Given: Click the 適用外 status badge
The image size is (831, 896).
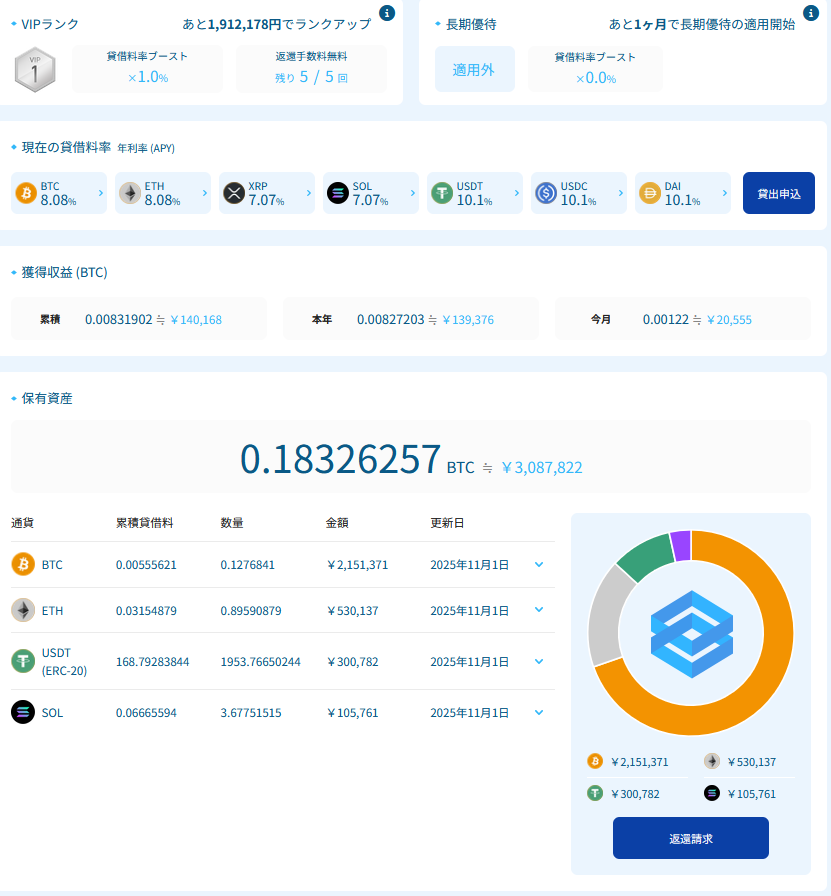Looking at the screenshot, I should [x=474, y=70].
